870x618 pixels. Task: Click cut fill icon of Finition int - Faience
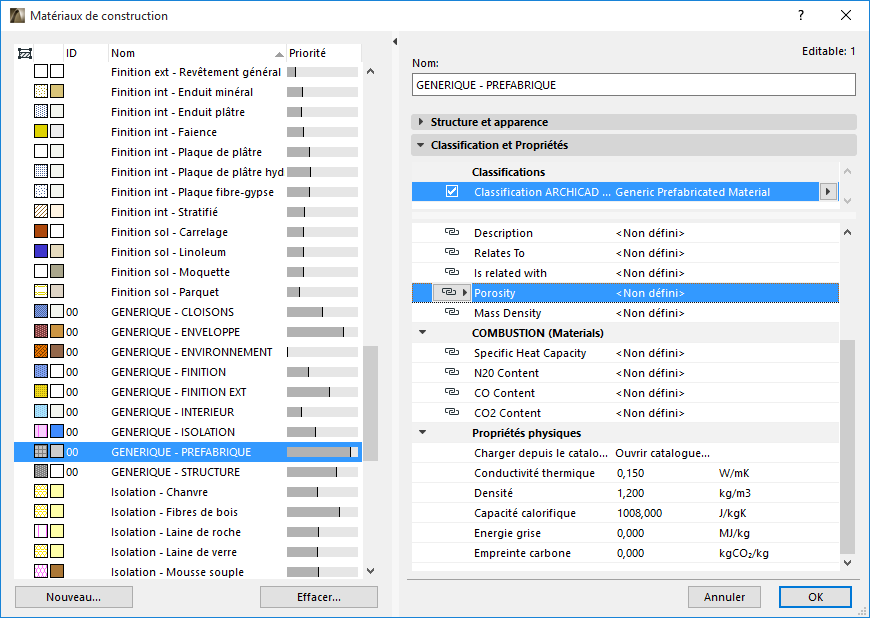click(x=41, y=131)
